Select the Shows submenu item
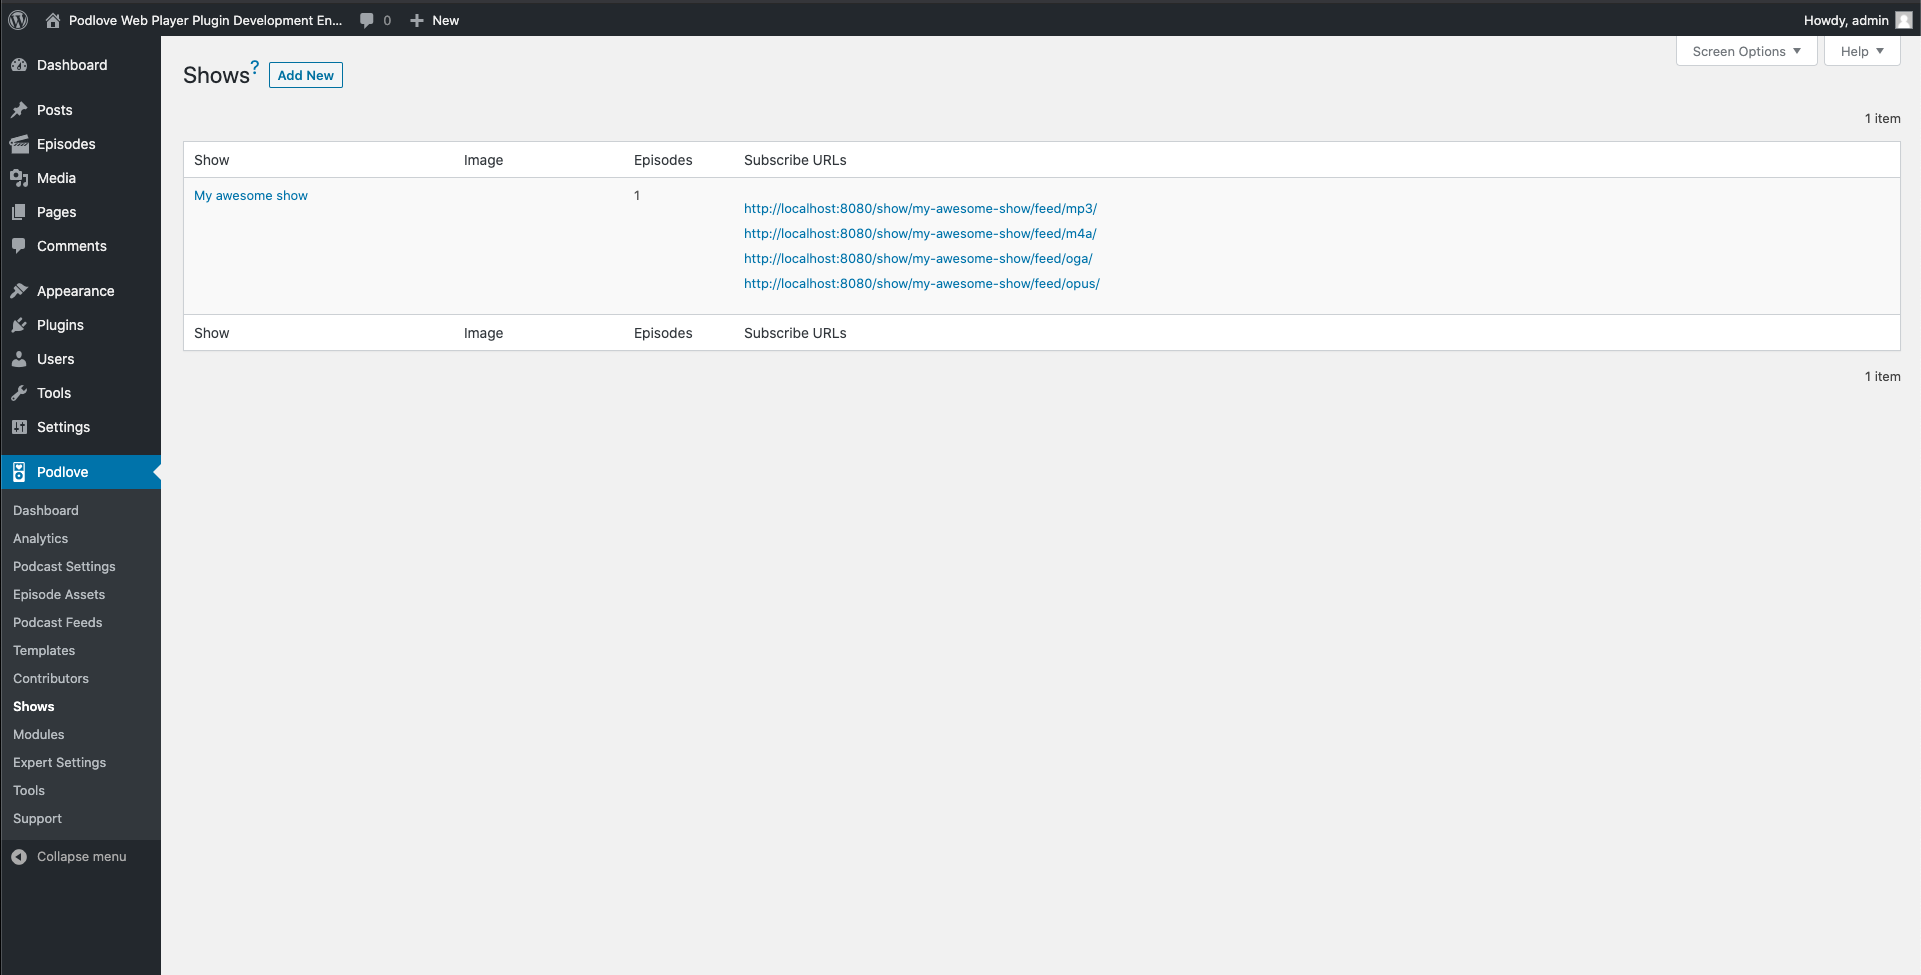The width and height of the screenshot is (1921, 975). point(33,706)
